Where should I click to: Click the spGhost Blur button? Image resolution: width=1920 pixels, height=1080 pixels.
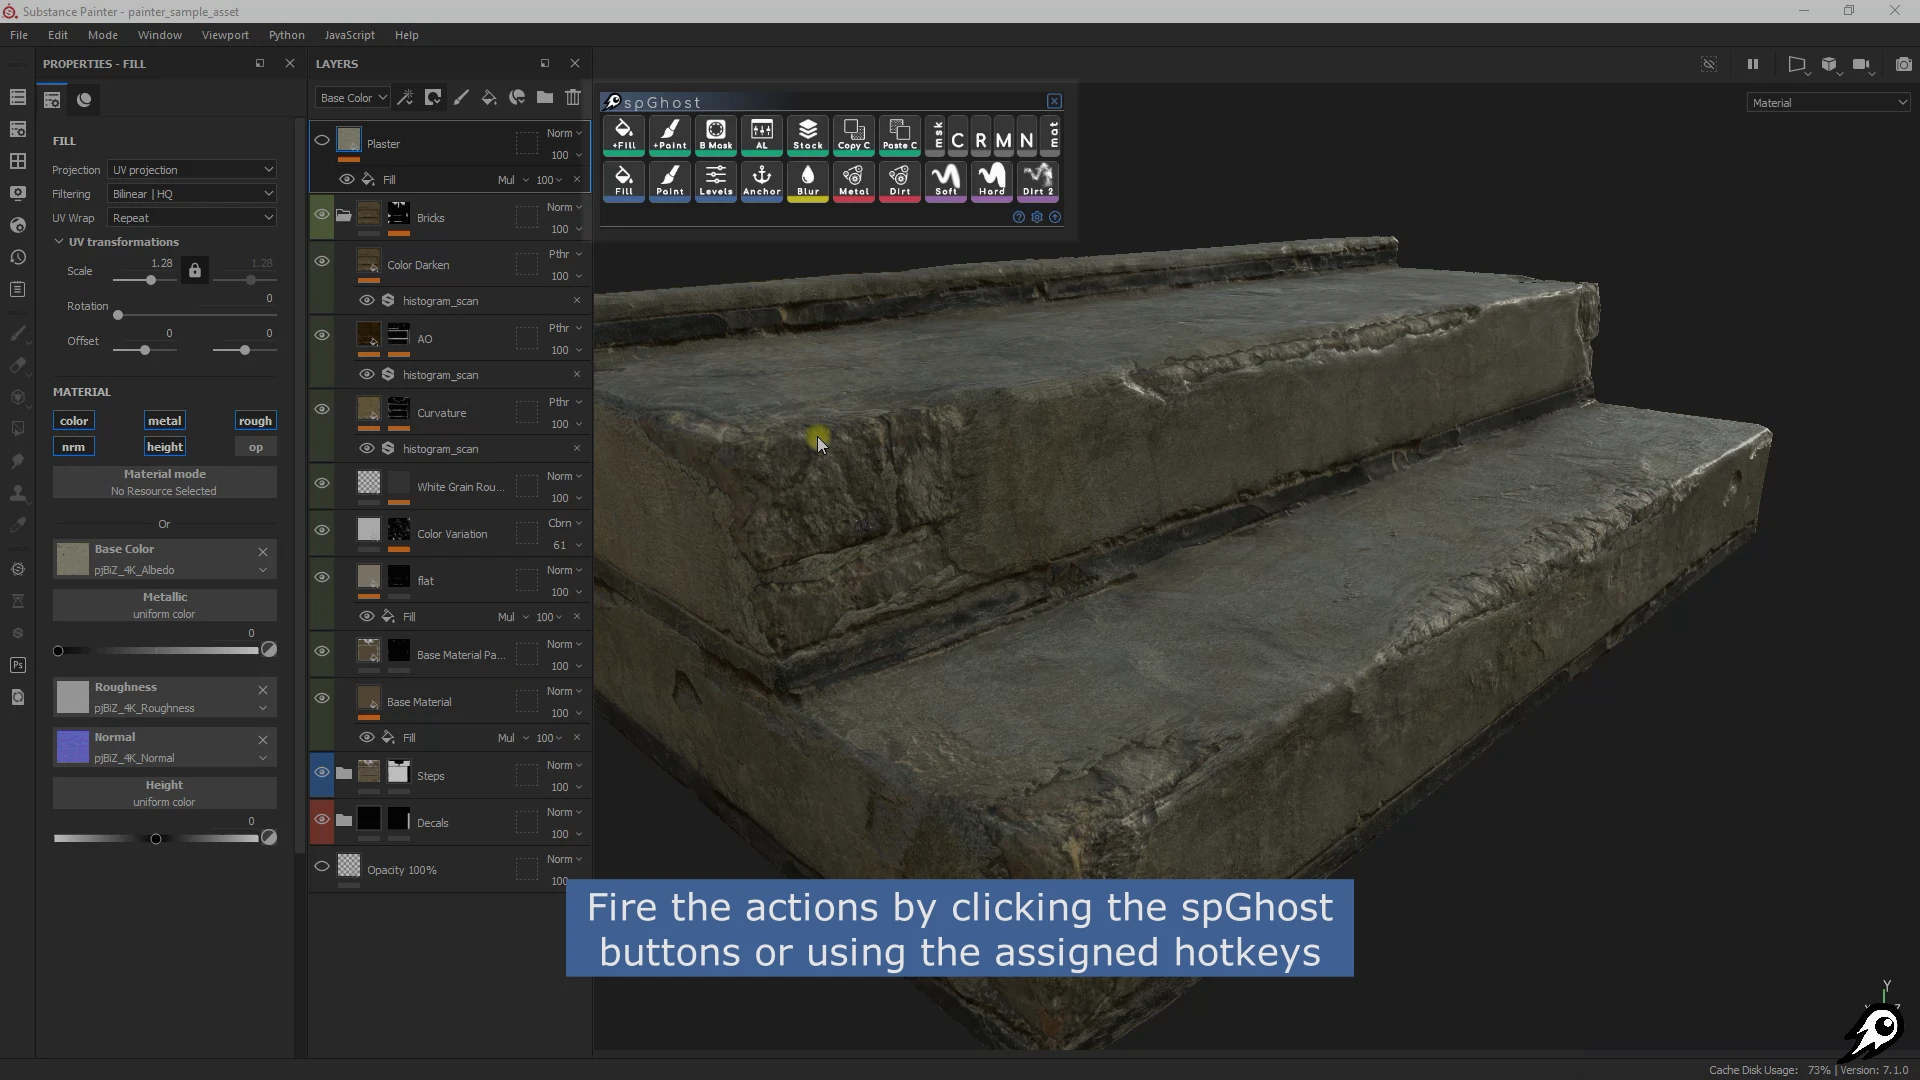[x=807, y=180]
